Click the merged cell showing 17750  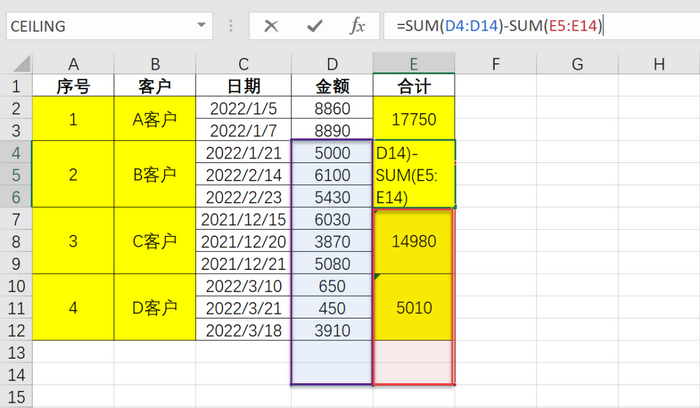pos(414,119)
